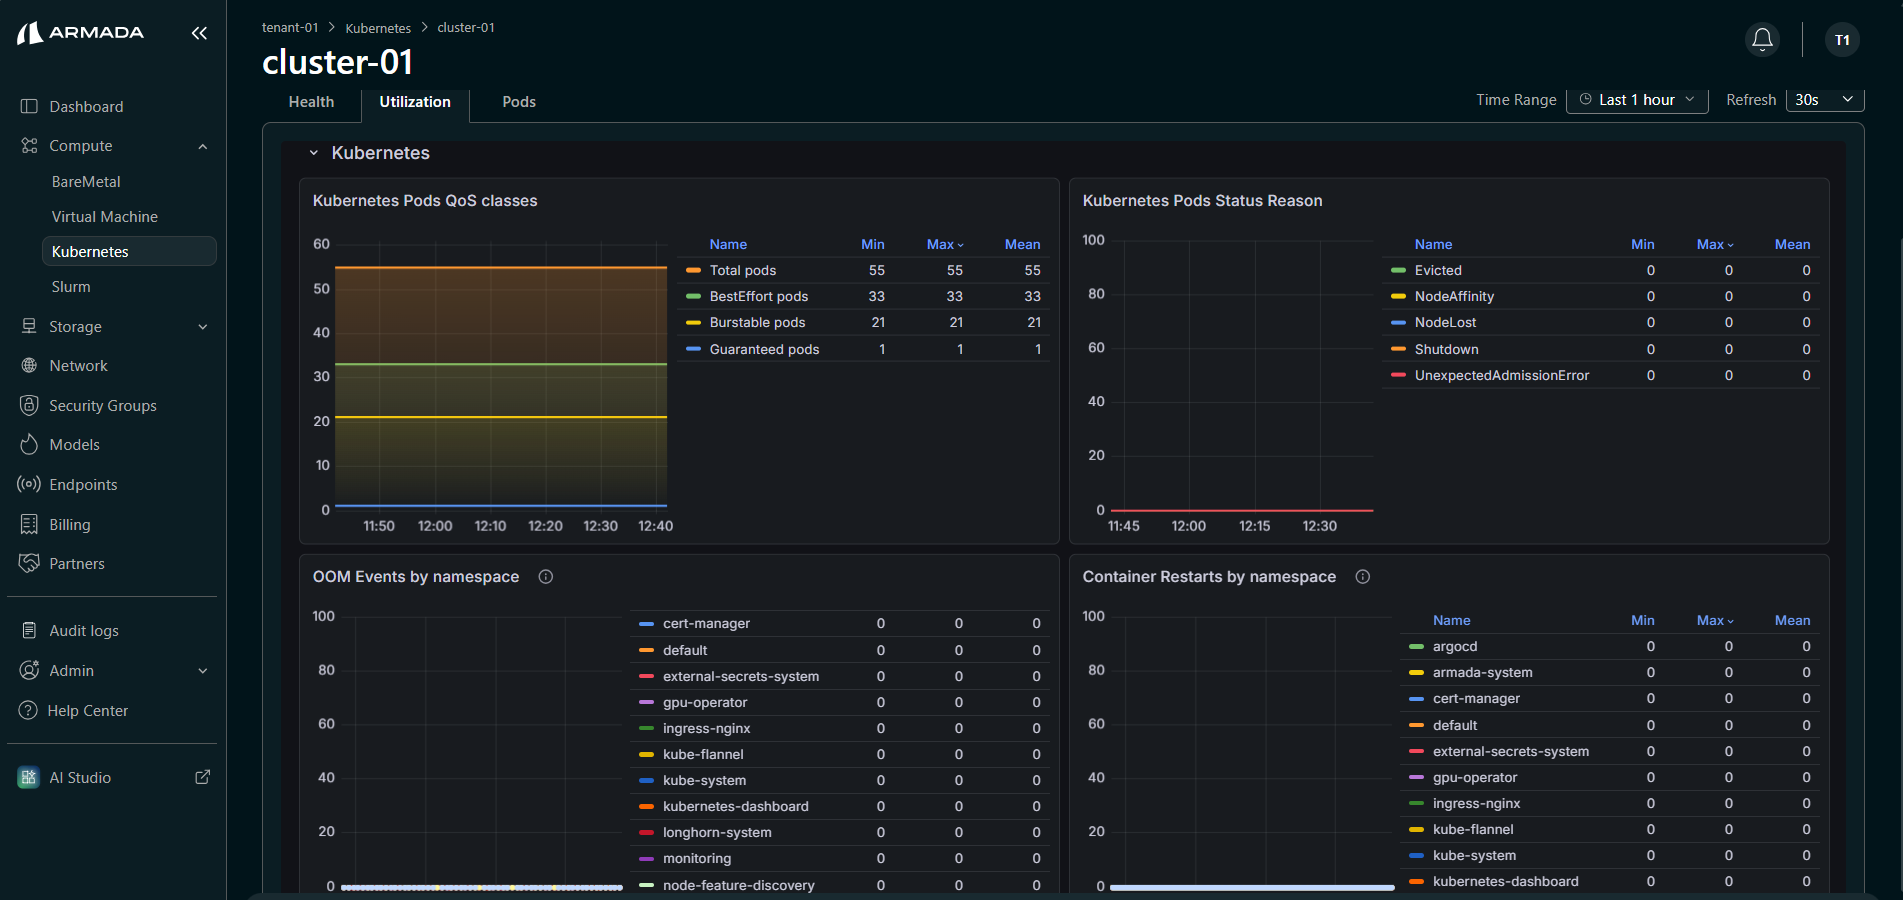Open the Refresh 30s dropdown
The height and width of the screenshot is (900, 1903).
(x=1825, y=100)
